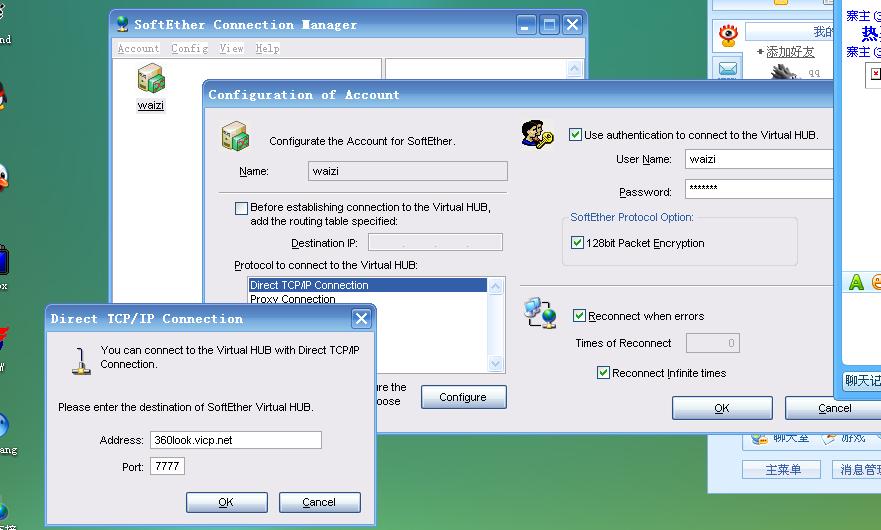Click the Password field
Image resolution: width=881 pixels, height=530 pixels.
tap(759, 189)
